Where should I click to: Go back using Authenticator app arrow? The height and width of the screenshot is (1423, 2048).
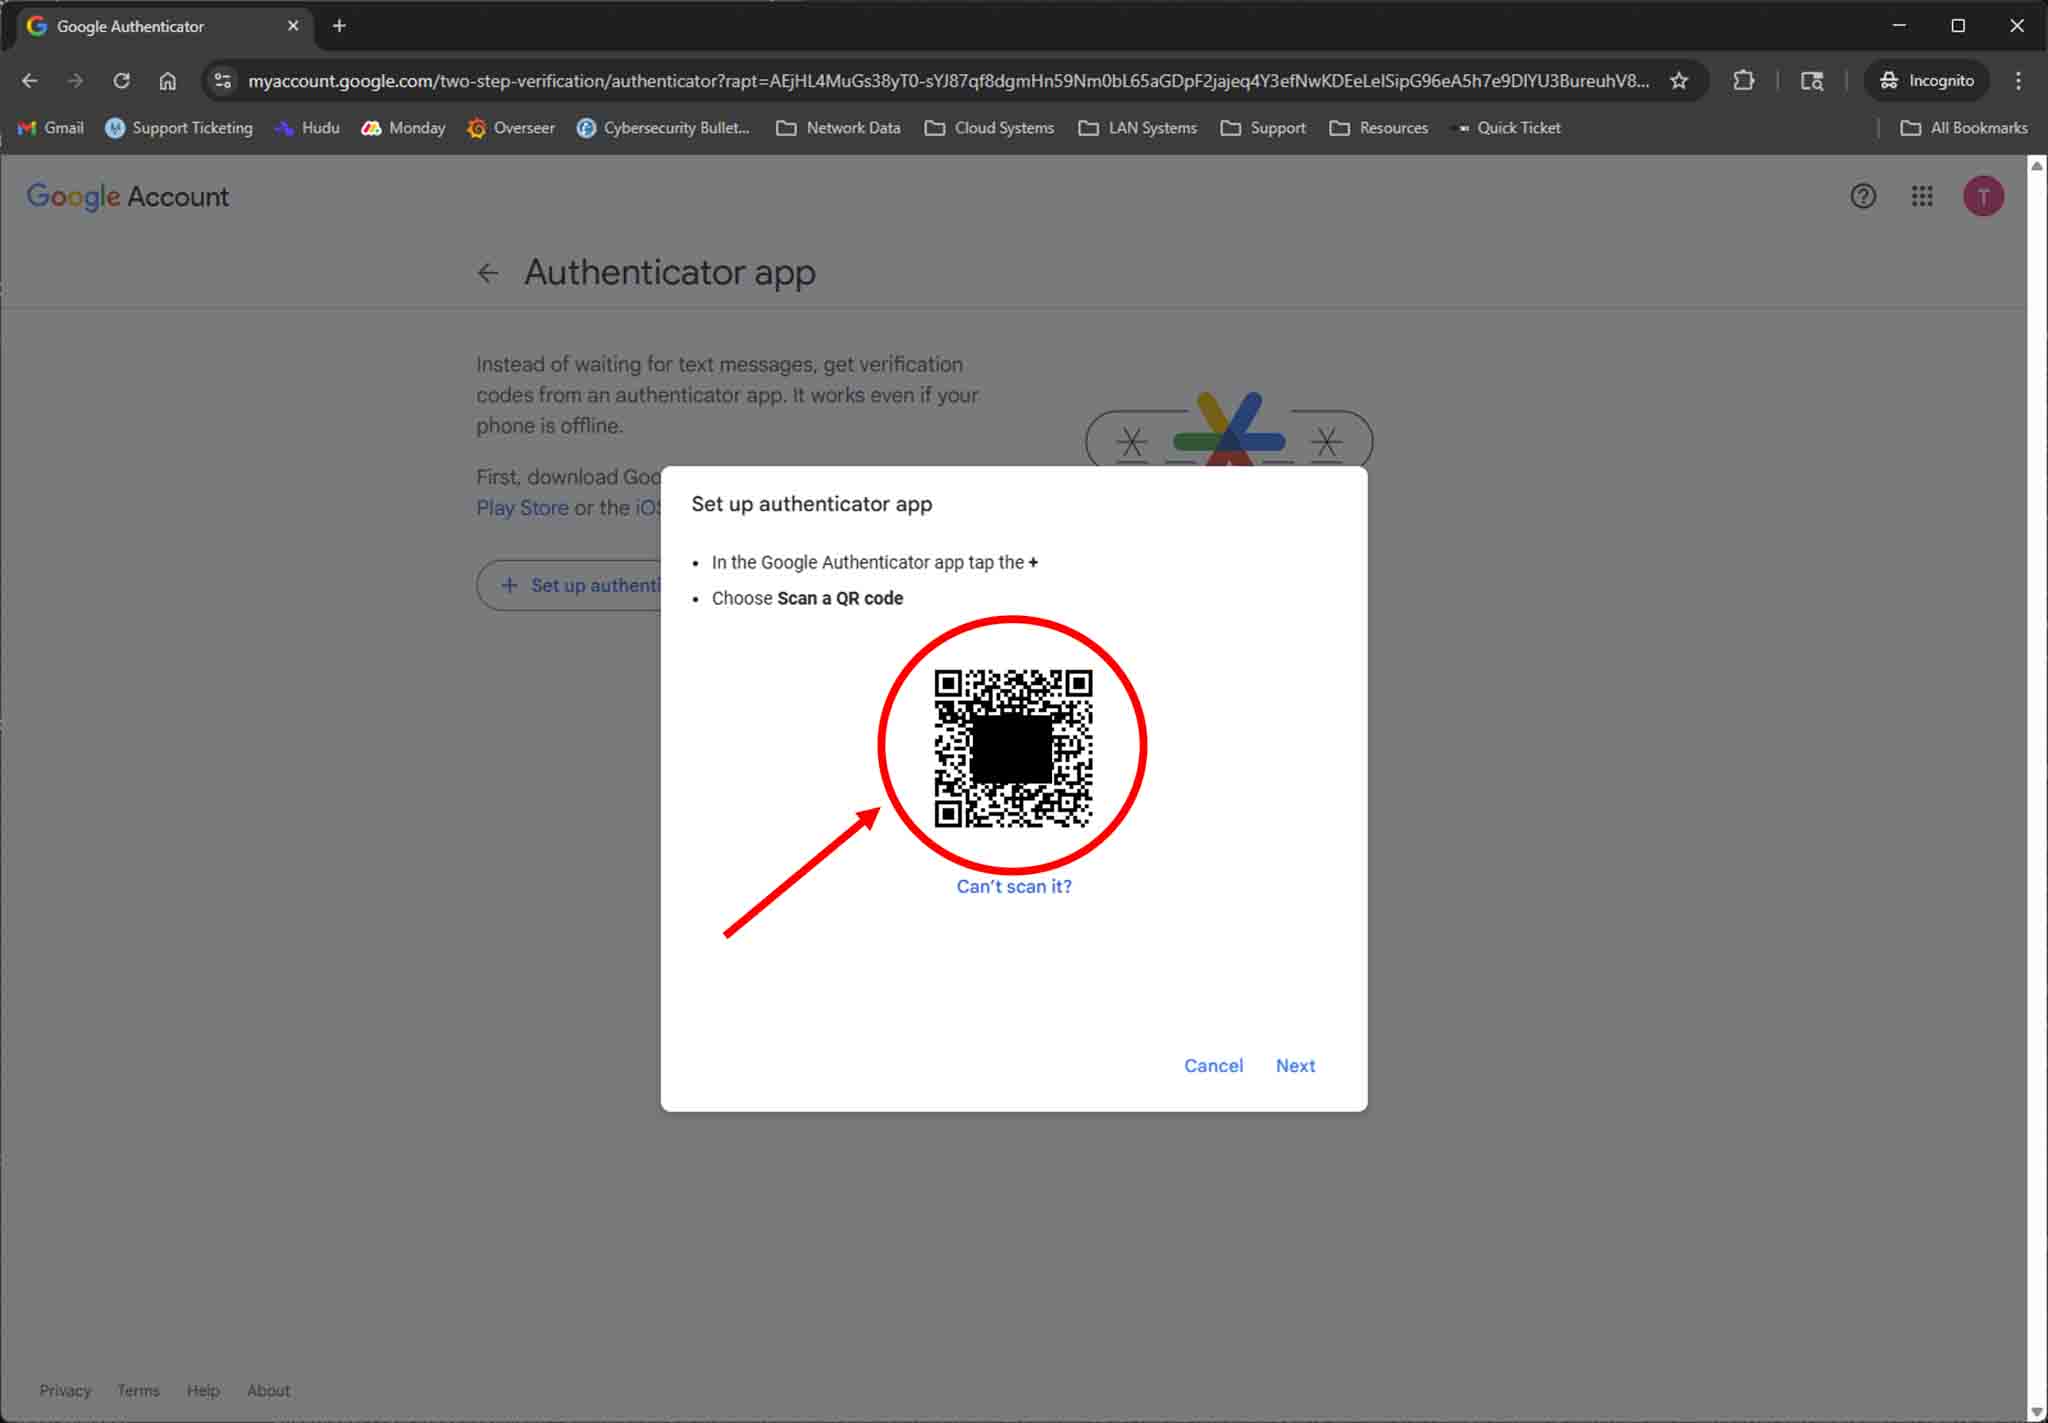488,273
